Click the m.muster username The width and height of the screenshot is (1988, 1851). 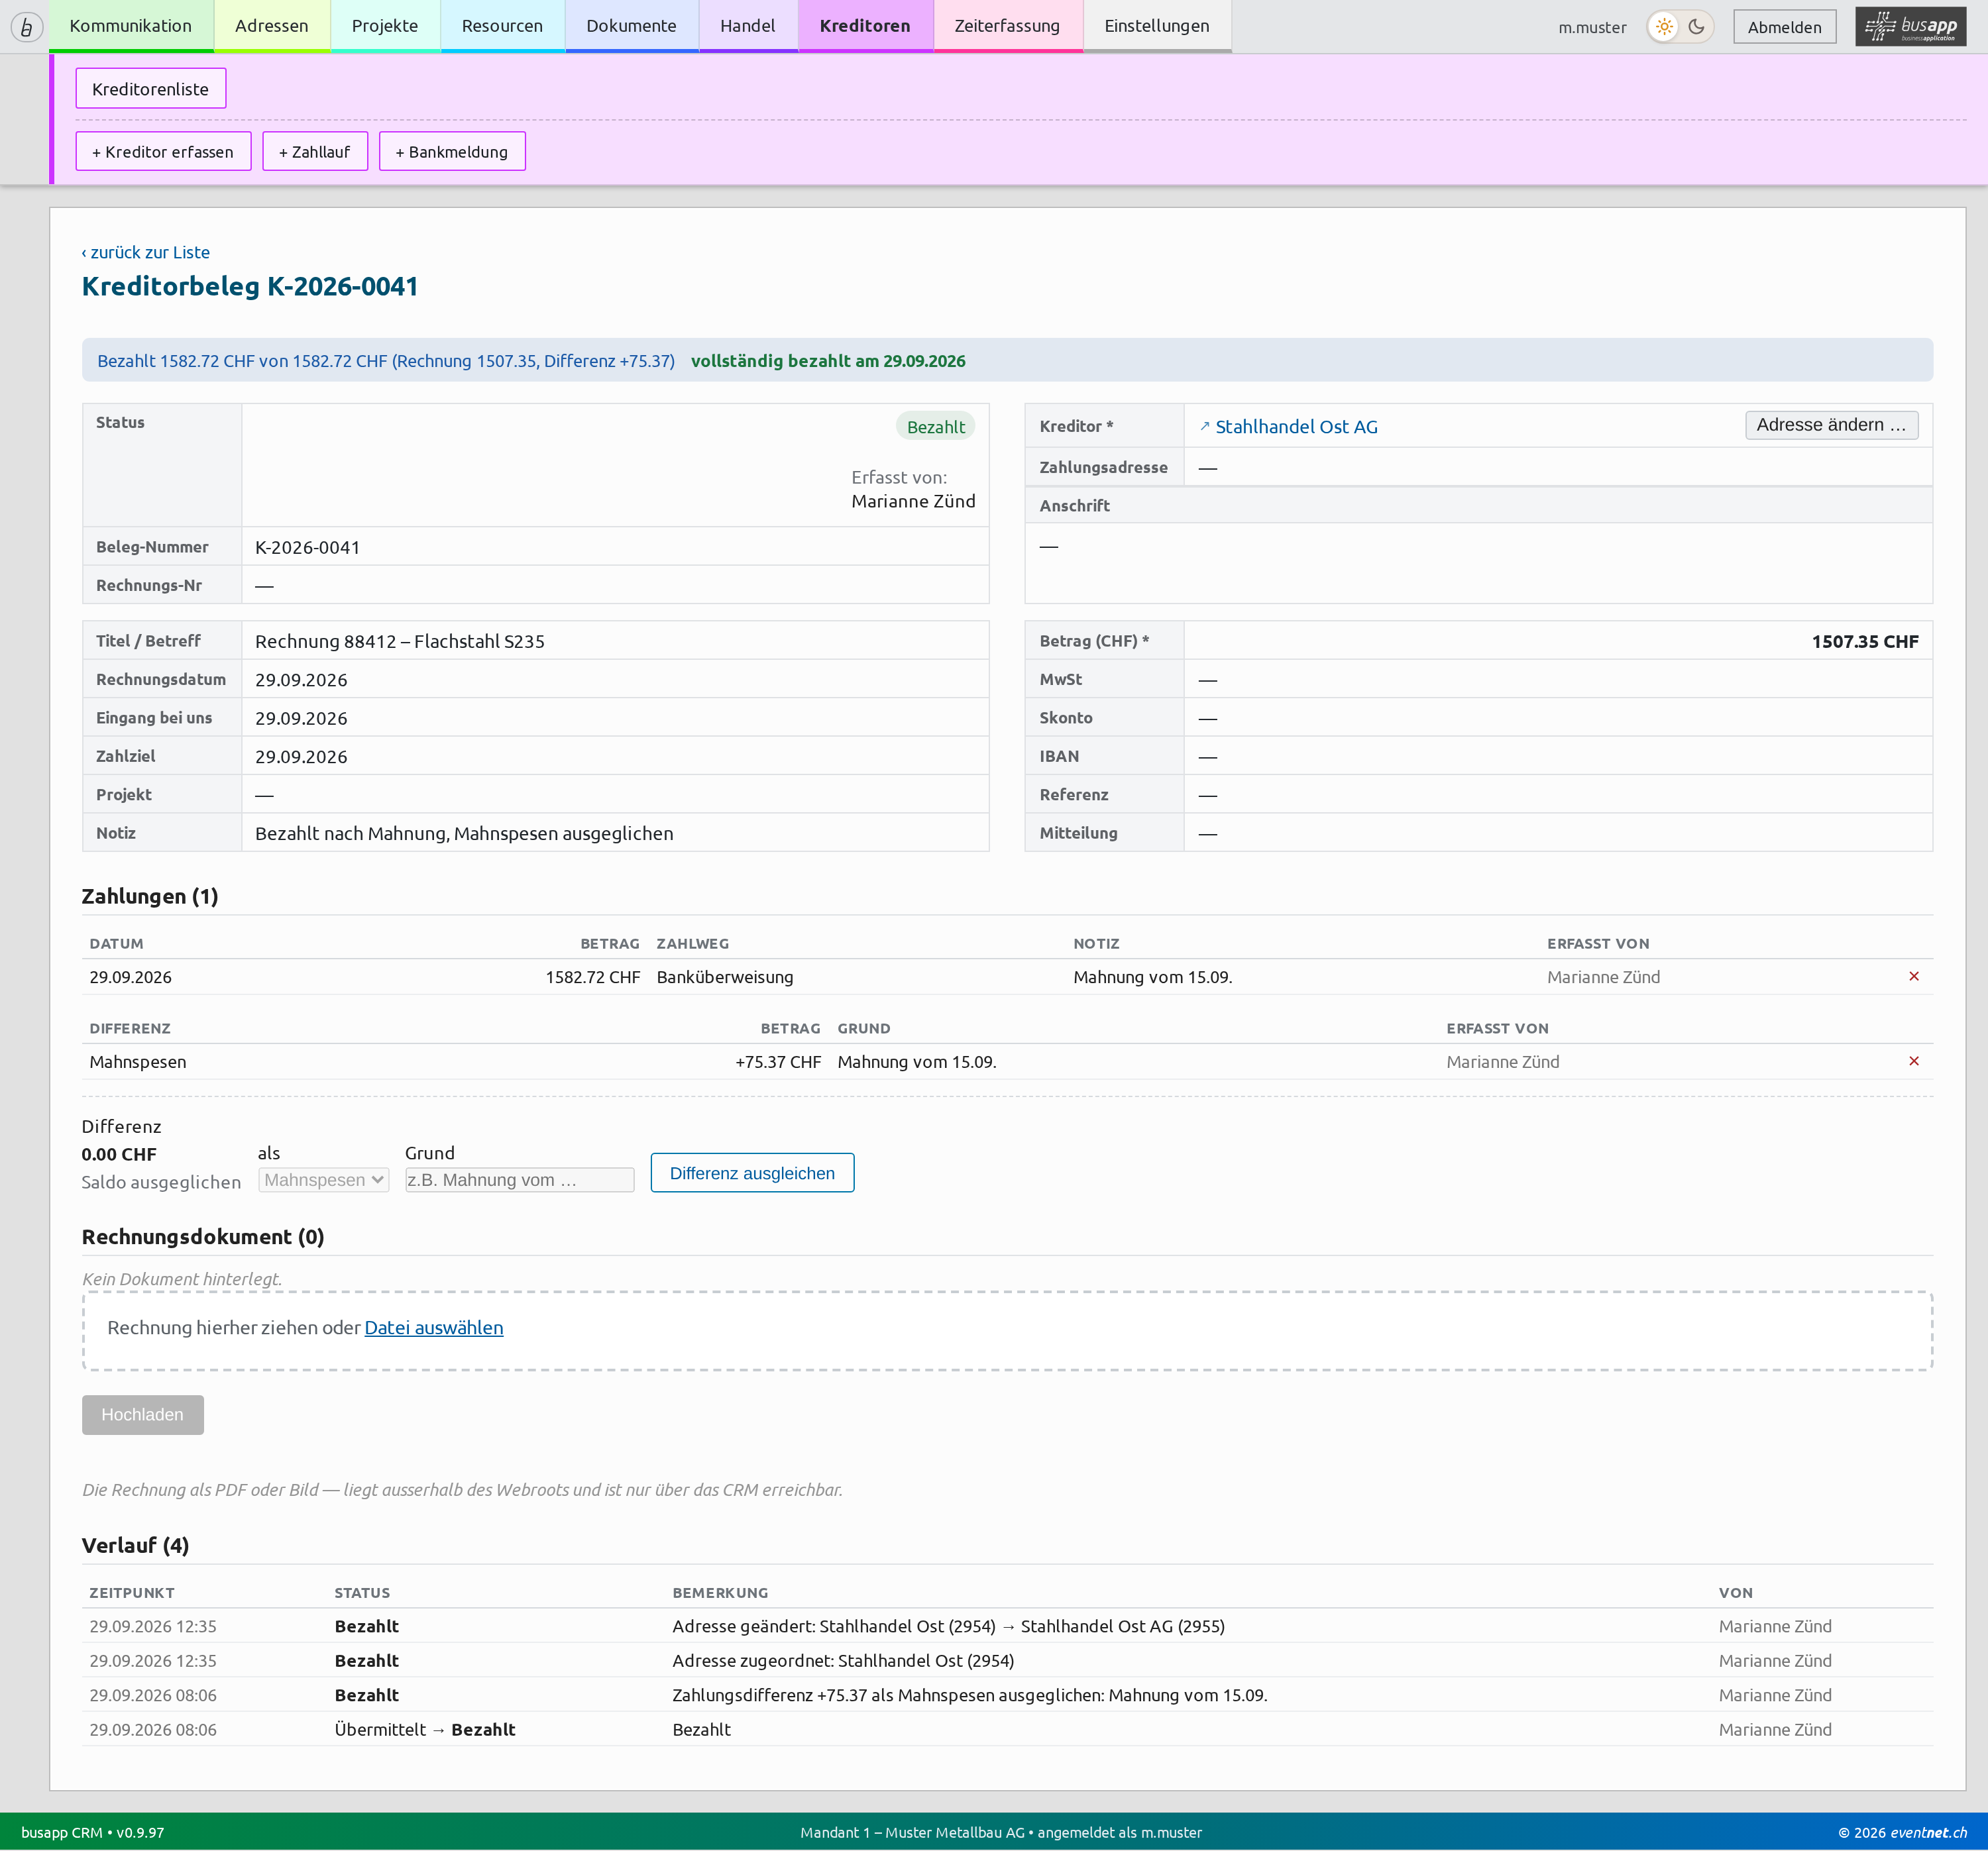[1592, 27]
